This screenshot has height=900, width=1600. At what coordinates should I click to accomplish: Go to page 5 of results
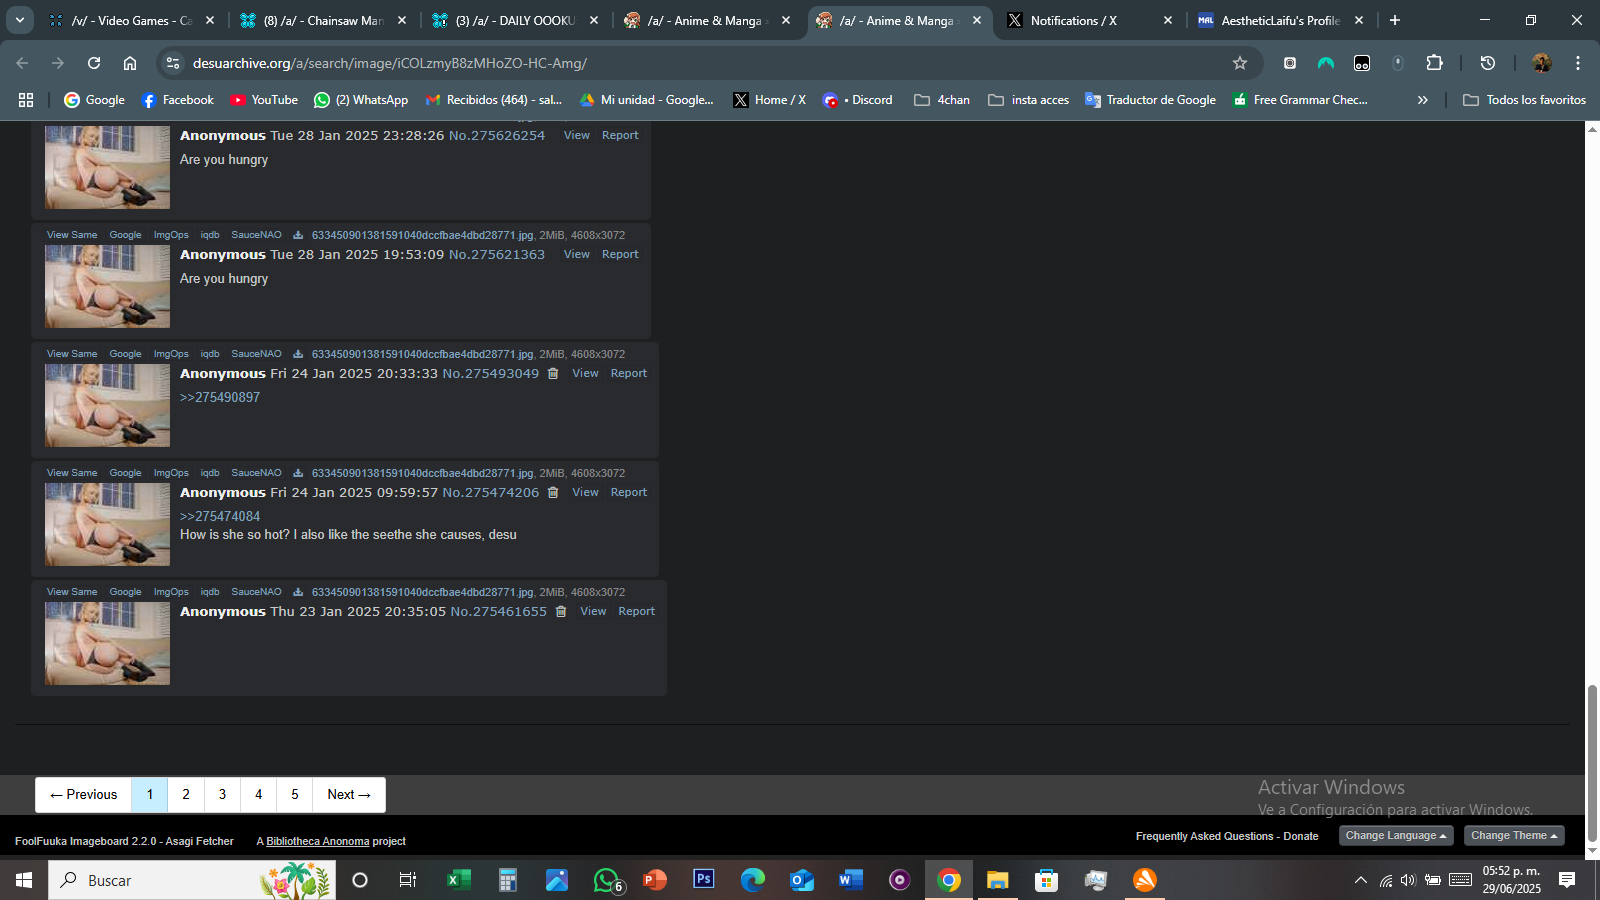pos(295,795)
